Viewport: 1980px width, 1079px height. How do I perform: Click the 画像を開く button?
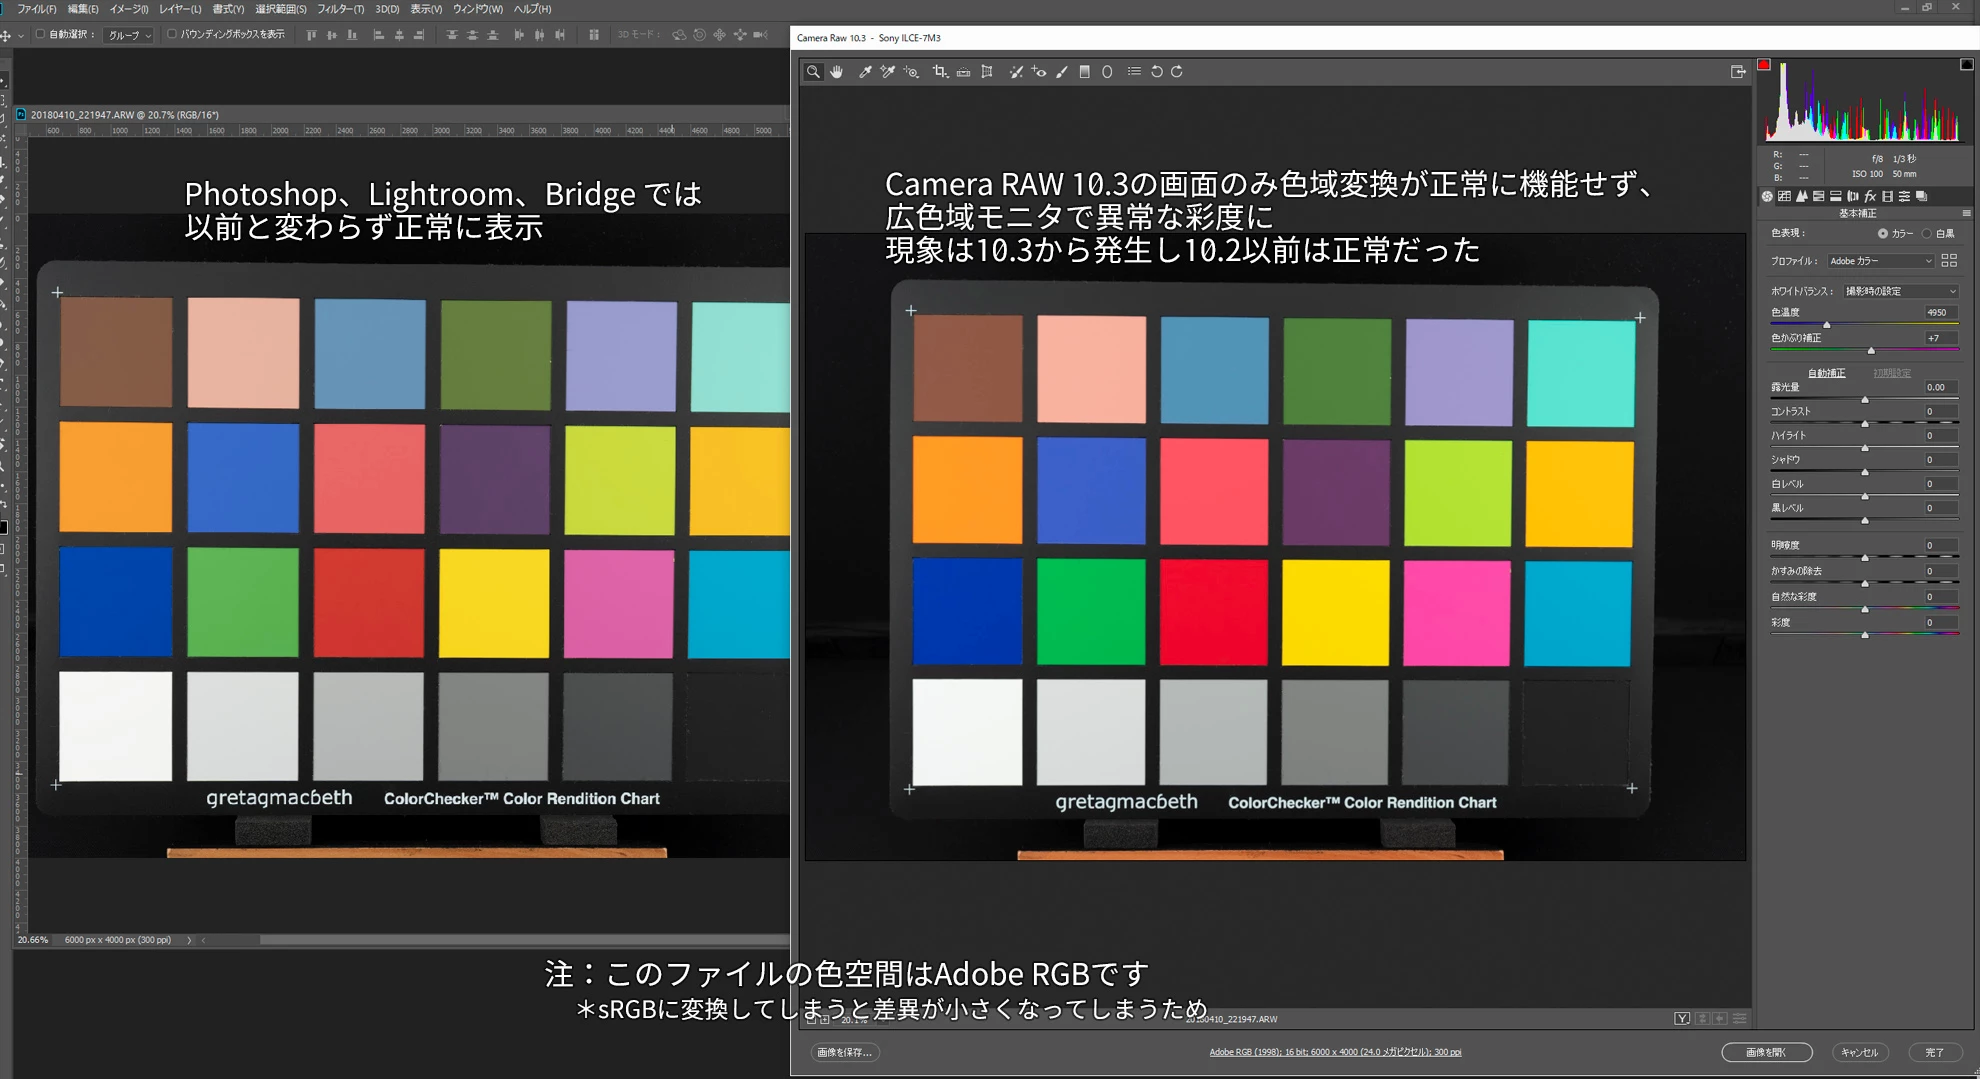(1767, 1052)
